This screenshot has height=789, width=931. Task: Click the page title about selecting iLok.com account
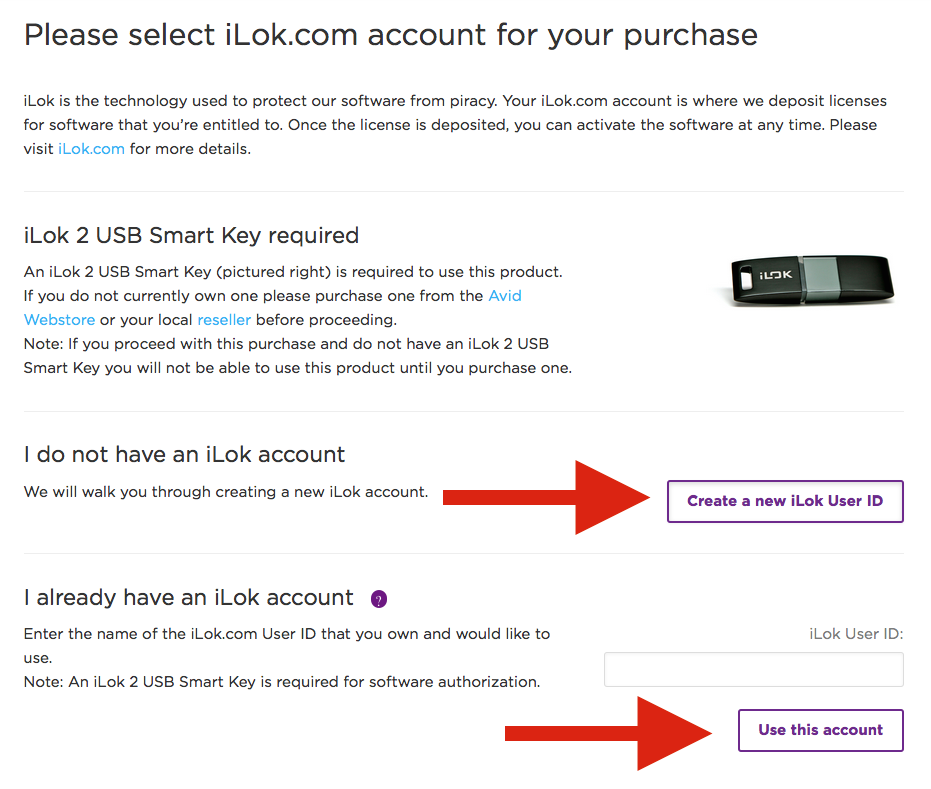[390, 35]
